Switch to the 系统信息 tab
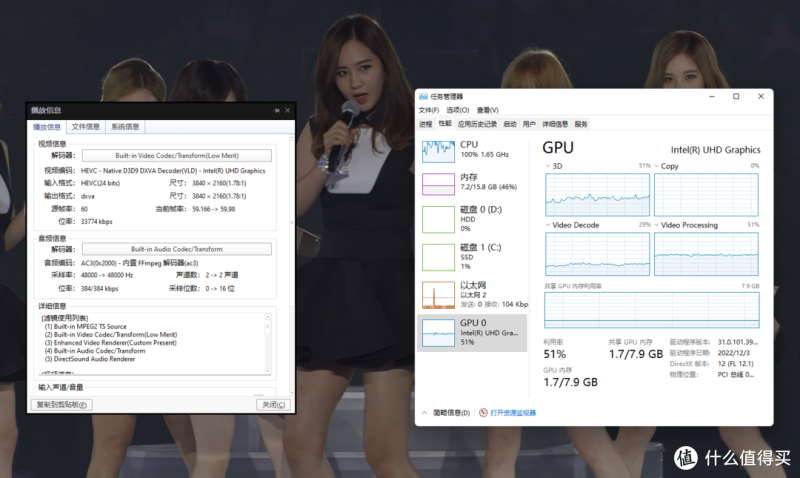 [x=125, y=127]
